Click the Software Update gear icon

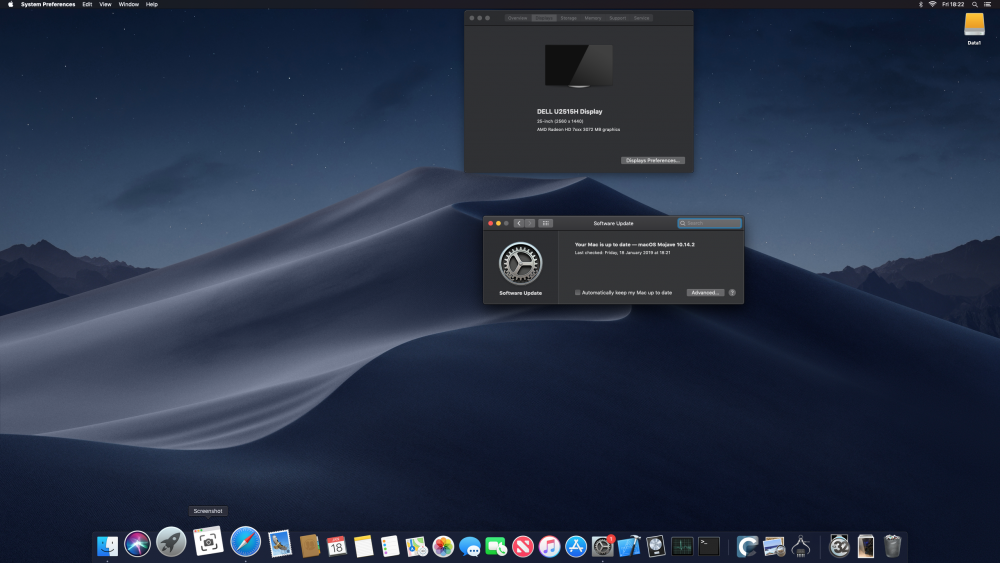(x=520, y=263)
